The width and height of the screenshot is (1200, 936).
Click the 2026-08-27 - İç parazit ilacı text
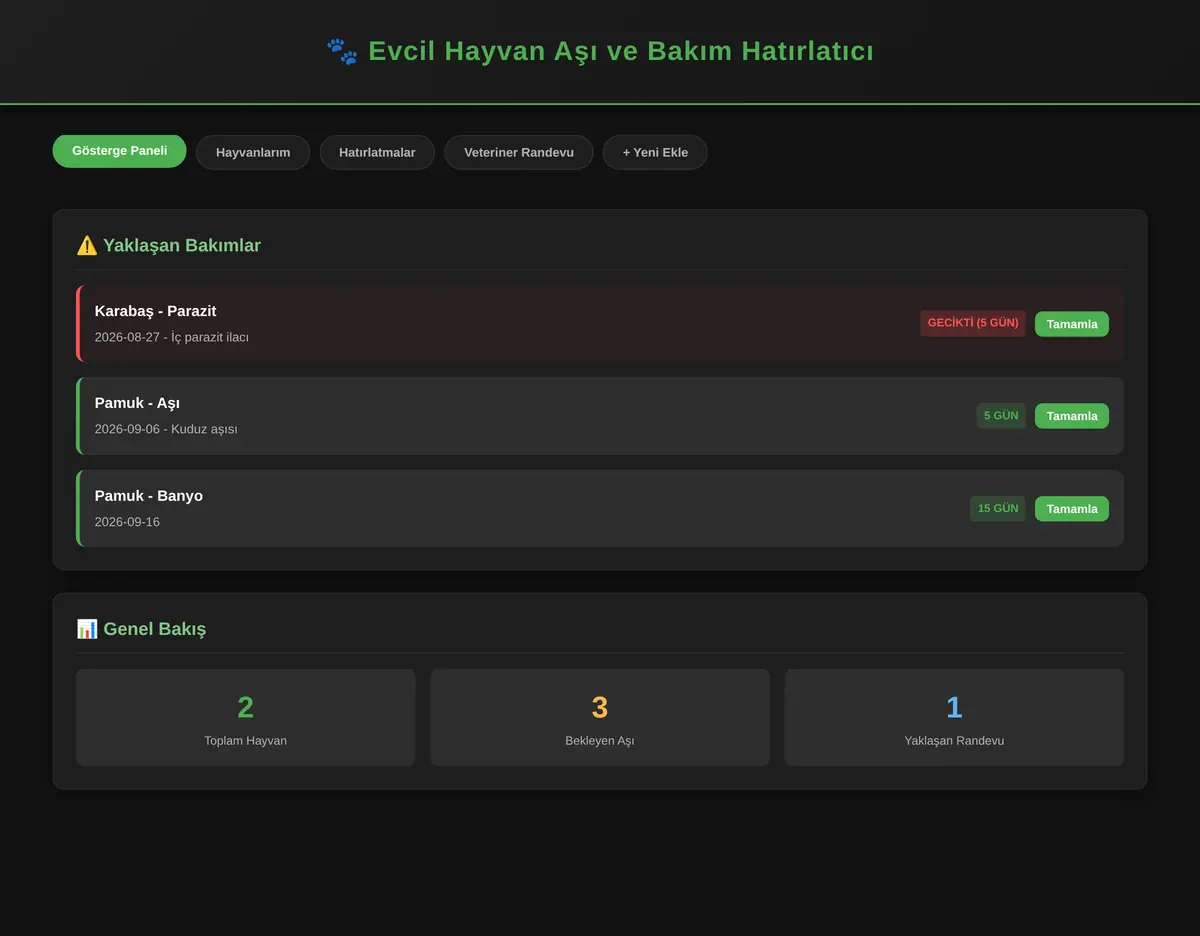(172, 337)
